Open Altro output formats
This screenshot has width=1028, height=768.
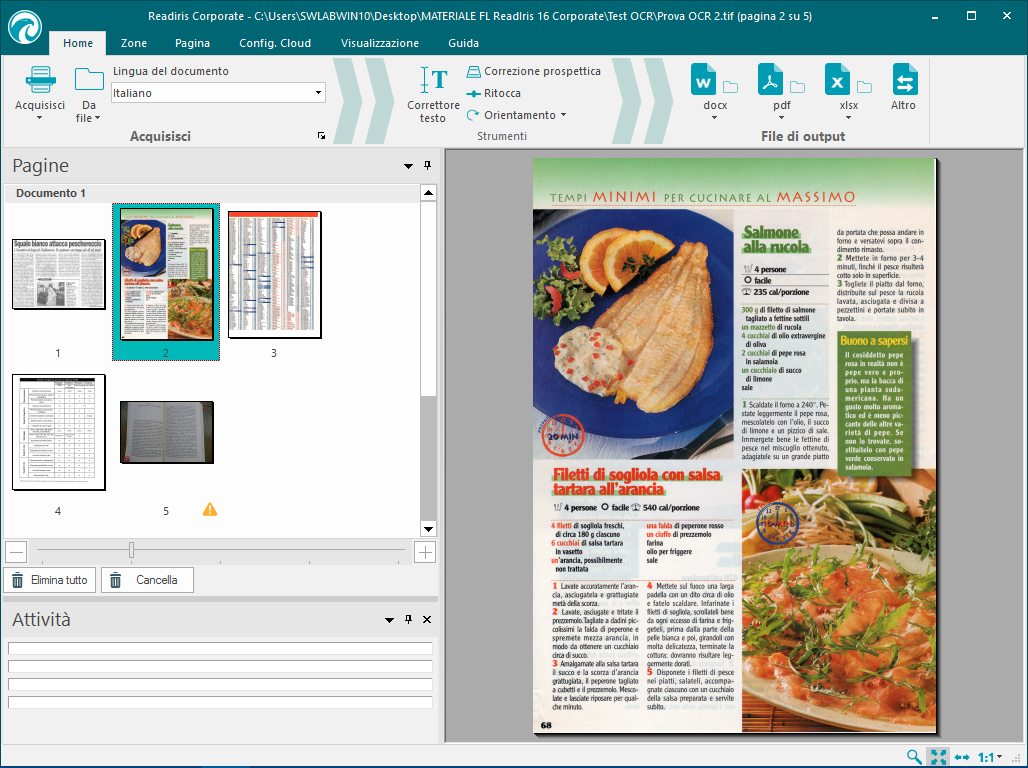click(x=904, y=80)
